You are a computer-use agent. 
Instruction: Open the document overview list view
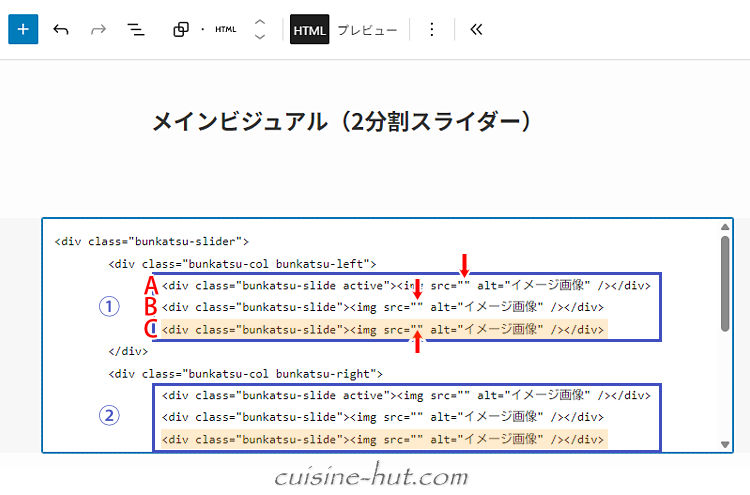[136, 30]
